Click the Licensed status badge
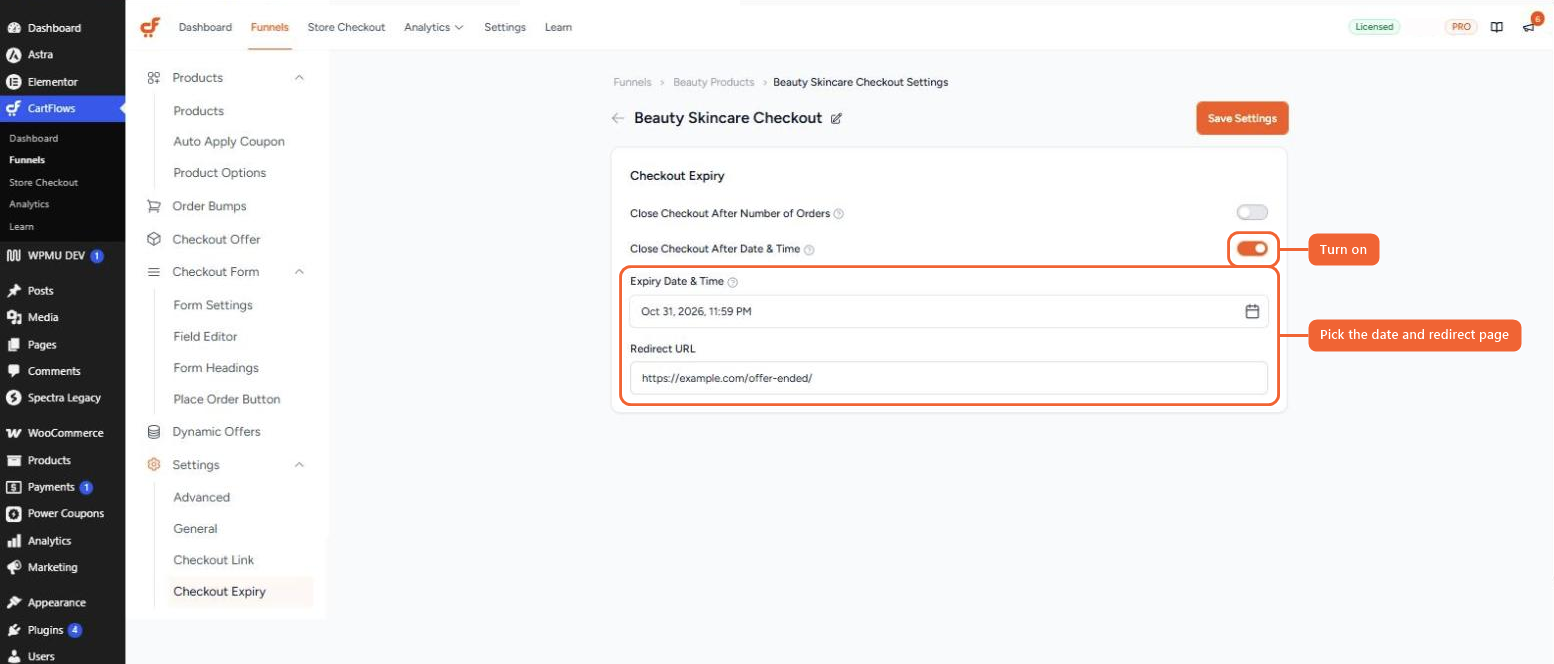Image resolution: width=1554 pixels, height=664 pixels. point(1374,27)
